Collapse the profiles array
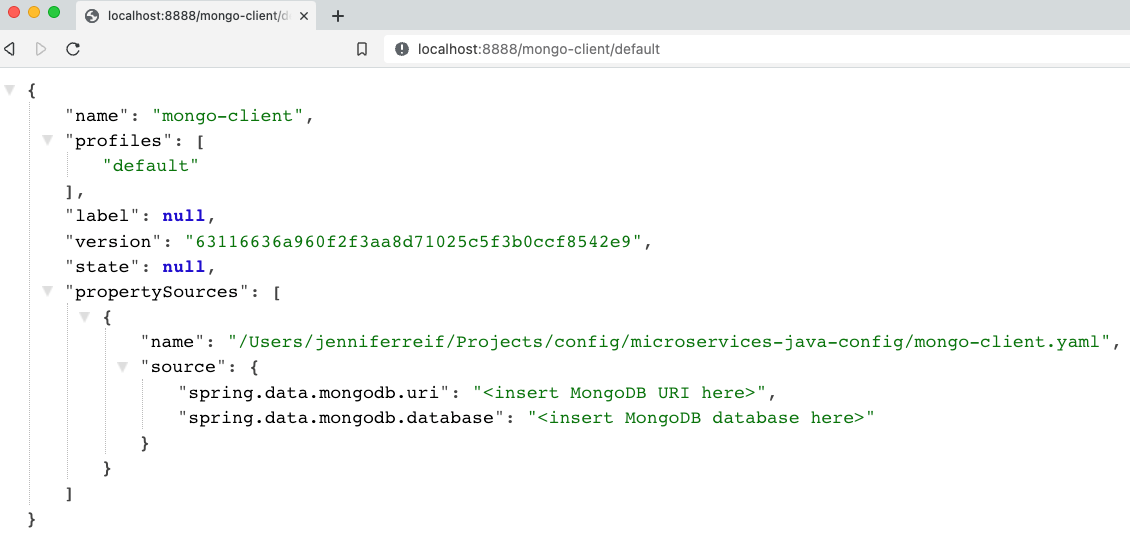 click(48, 140)
